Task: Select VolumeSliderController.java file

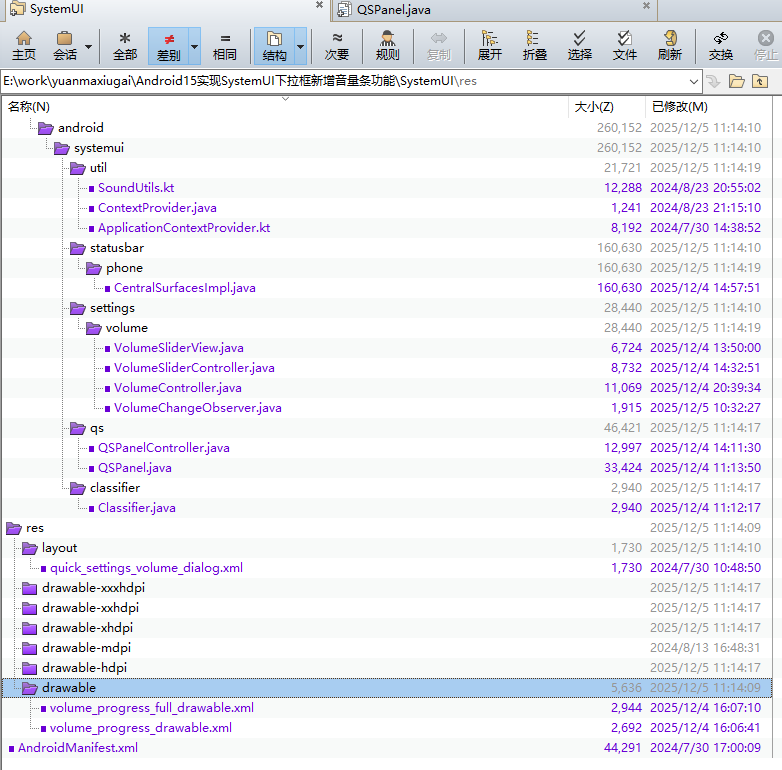Action: pyautogui.click(x=194, y=368)
